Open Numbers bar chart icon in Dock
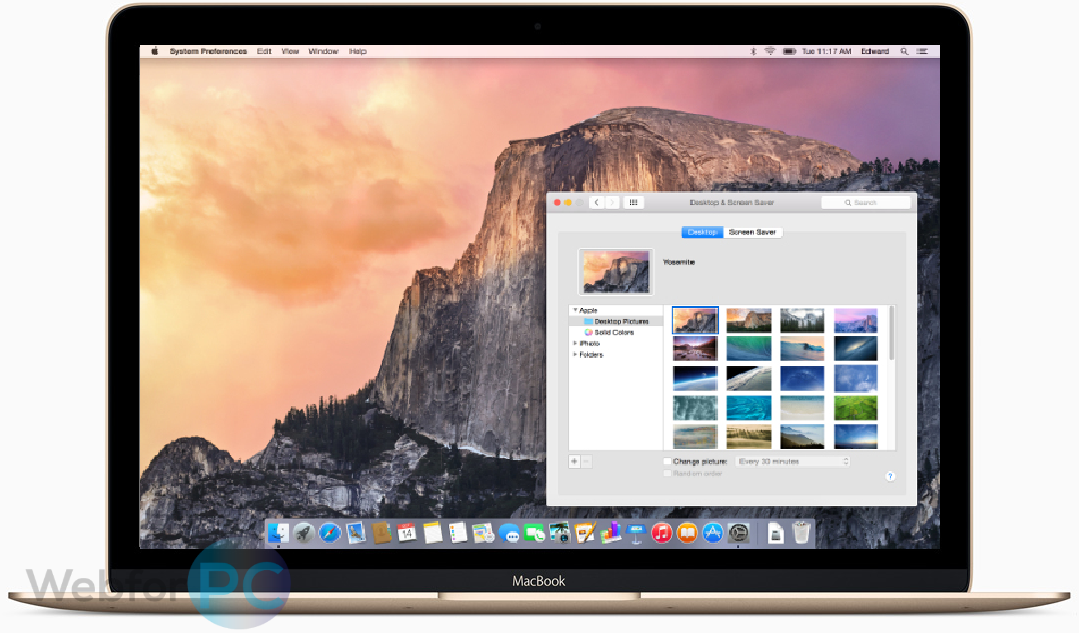1079x633 pixels. (x=610, y=533)
